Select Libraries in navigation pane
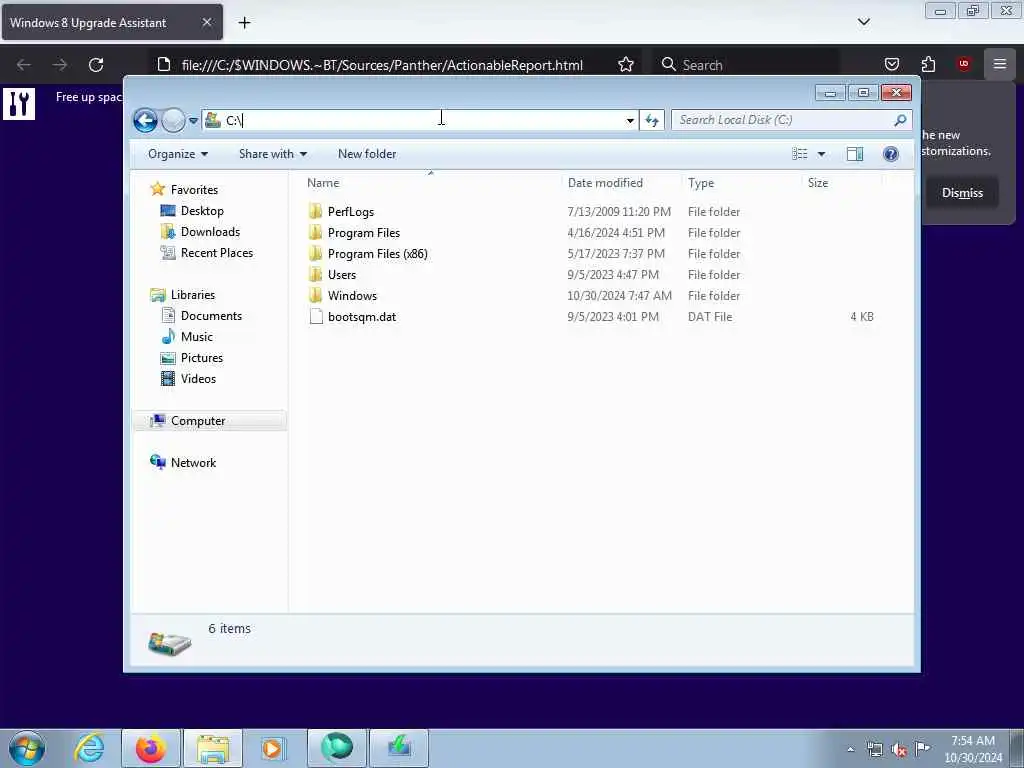The height and width of the screenshot is (768, 1024). pos(193,295)
